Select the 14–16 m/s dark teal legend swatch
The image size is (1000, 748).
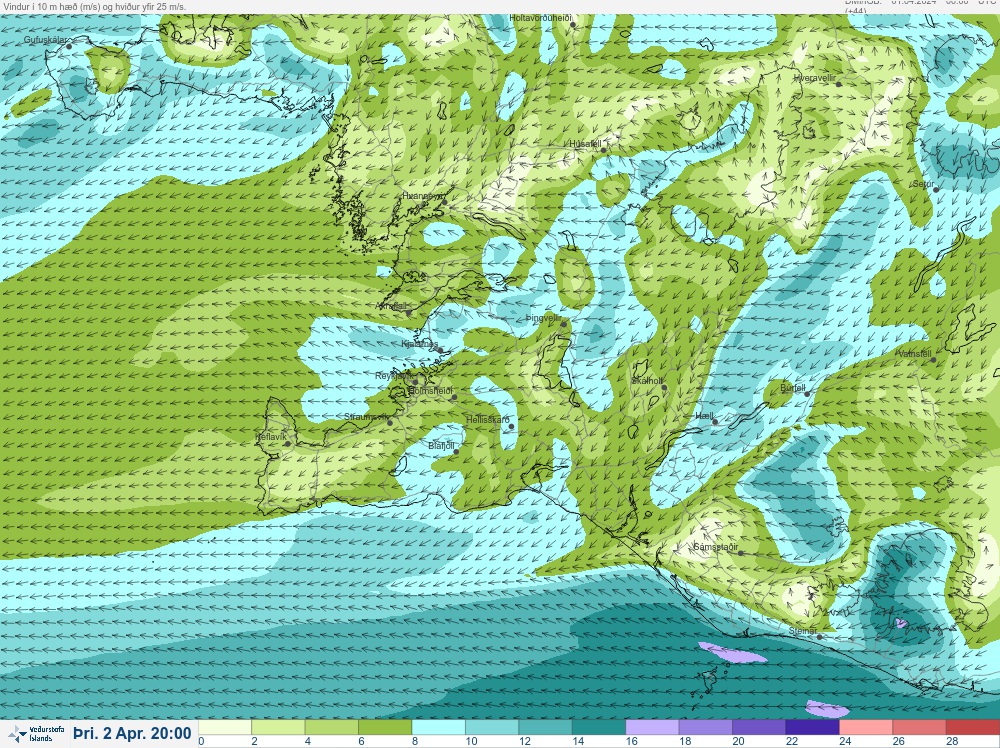click(x=599, y=728)
